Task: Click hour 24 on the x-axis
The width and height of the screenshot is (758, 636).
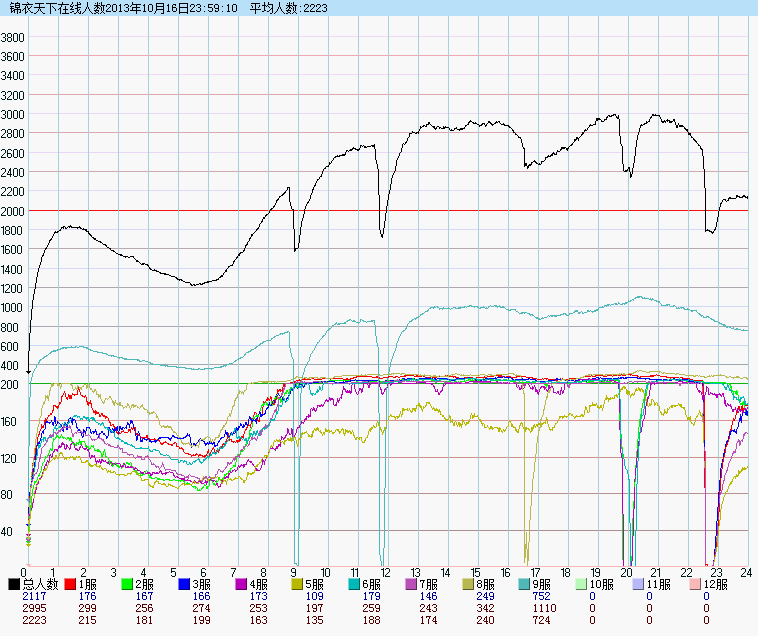Action: pos(745,573)
